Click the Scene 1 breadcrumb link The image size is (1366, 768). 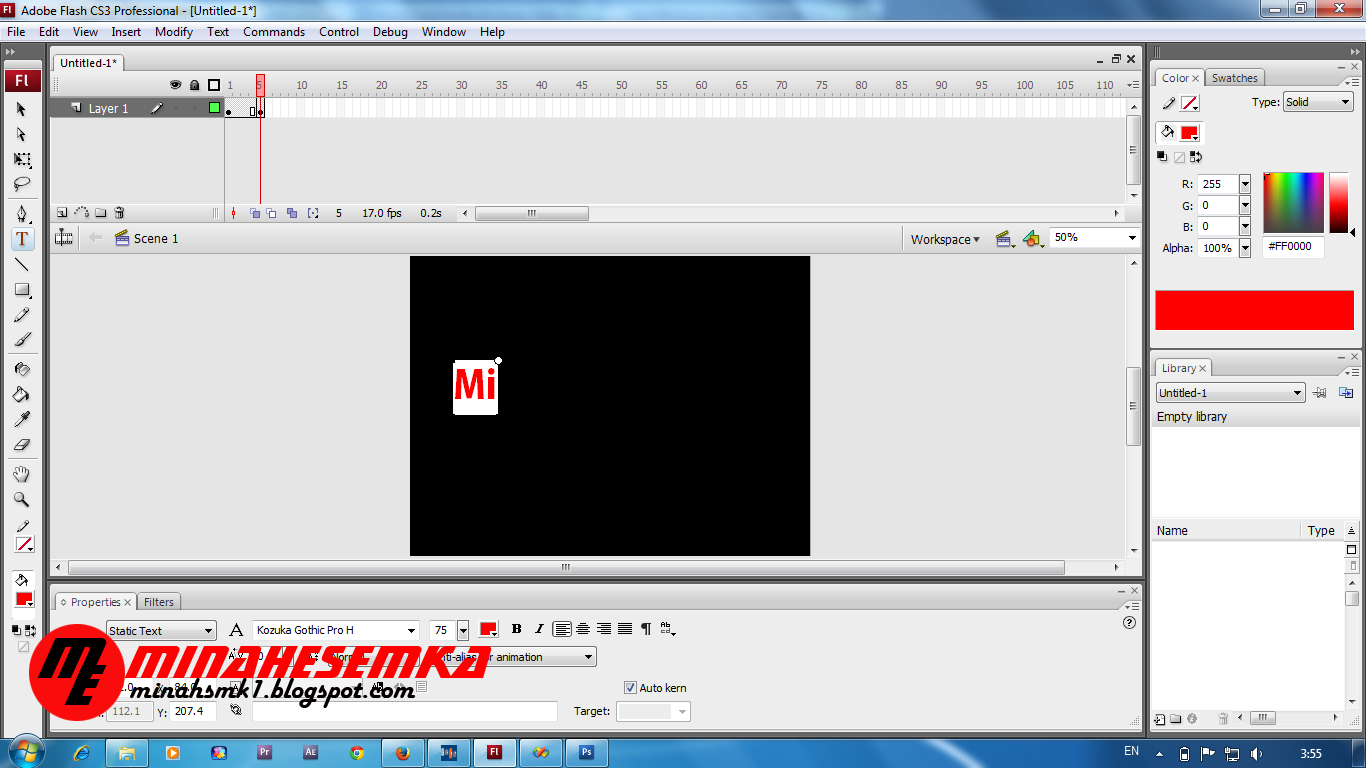(157, 238)
